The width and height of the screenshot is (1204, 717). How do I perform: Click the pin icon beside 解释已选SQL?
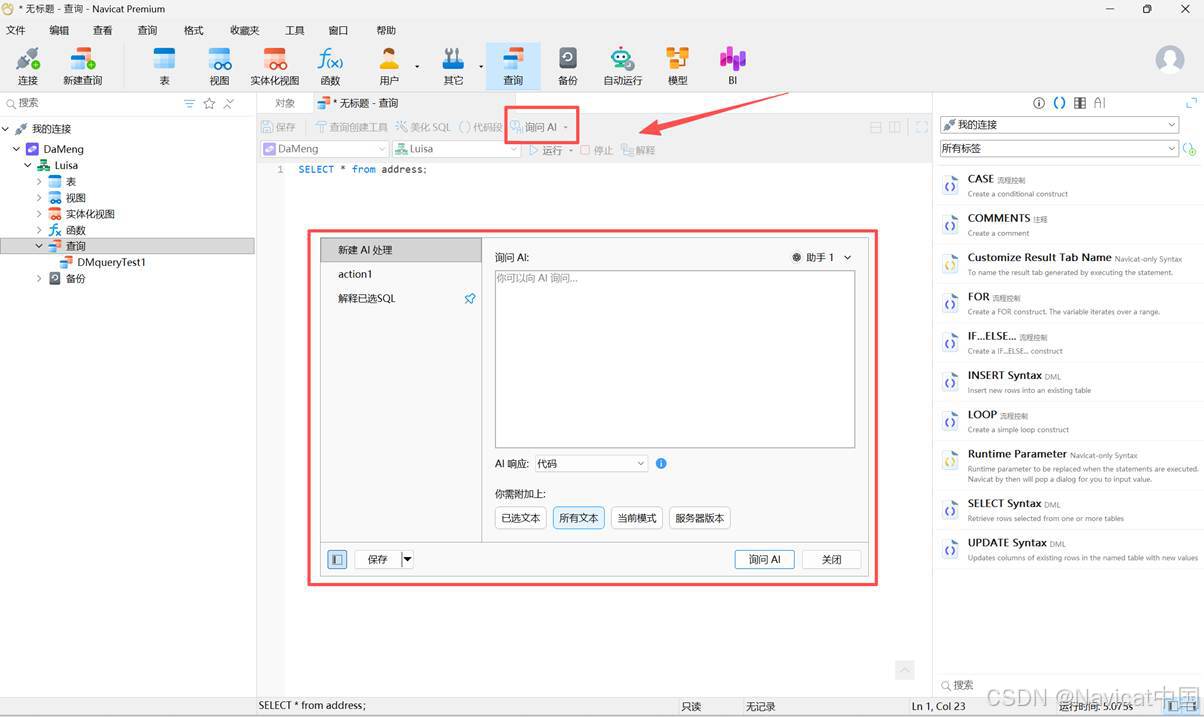click(469, 298)
